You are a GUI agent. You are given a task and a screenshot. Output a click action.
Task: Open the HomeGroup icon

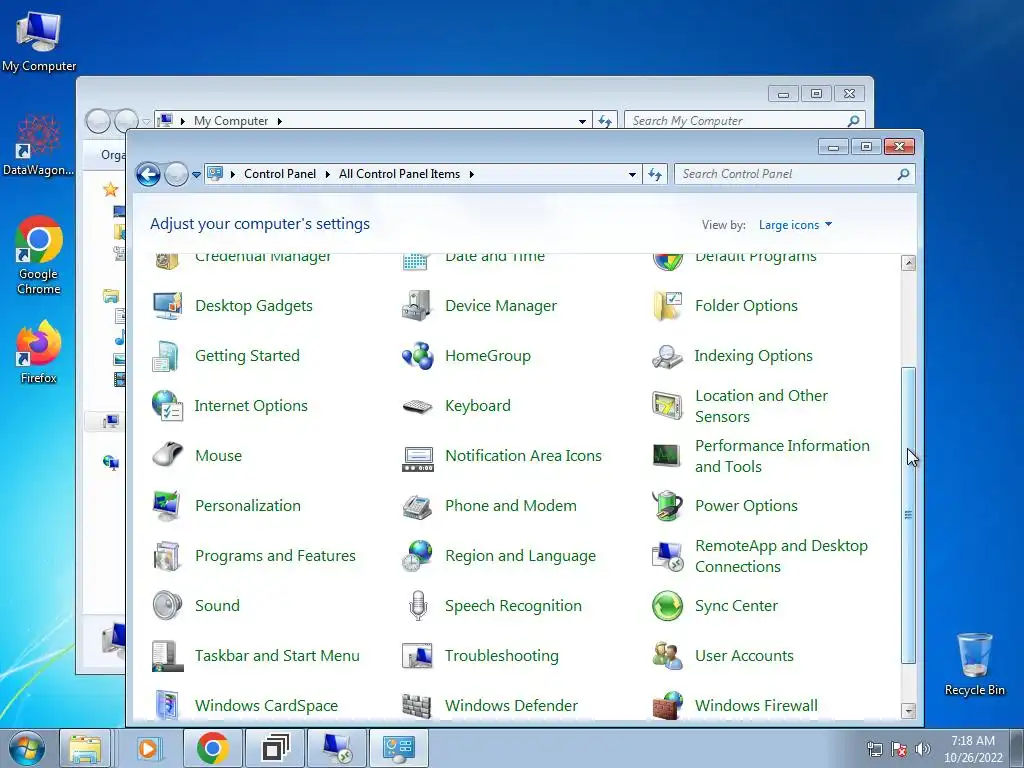point(417,356)
